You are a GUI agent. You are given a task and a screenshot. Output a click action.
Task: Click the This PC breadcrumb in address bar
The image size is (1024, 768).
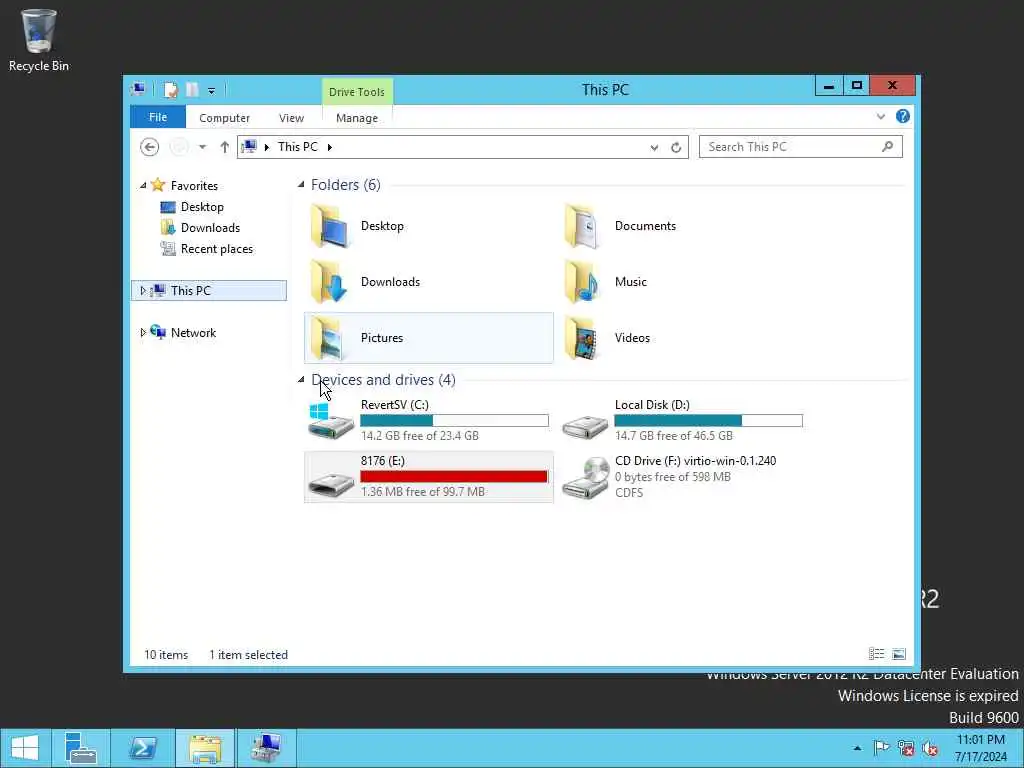[297, 147]
